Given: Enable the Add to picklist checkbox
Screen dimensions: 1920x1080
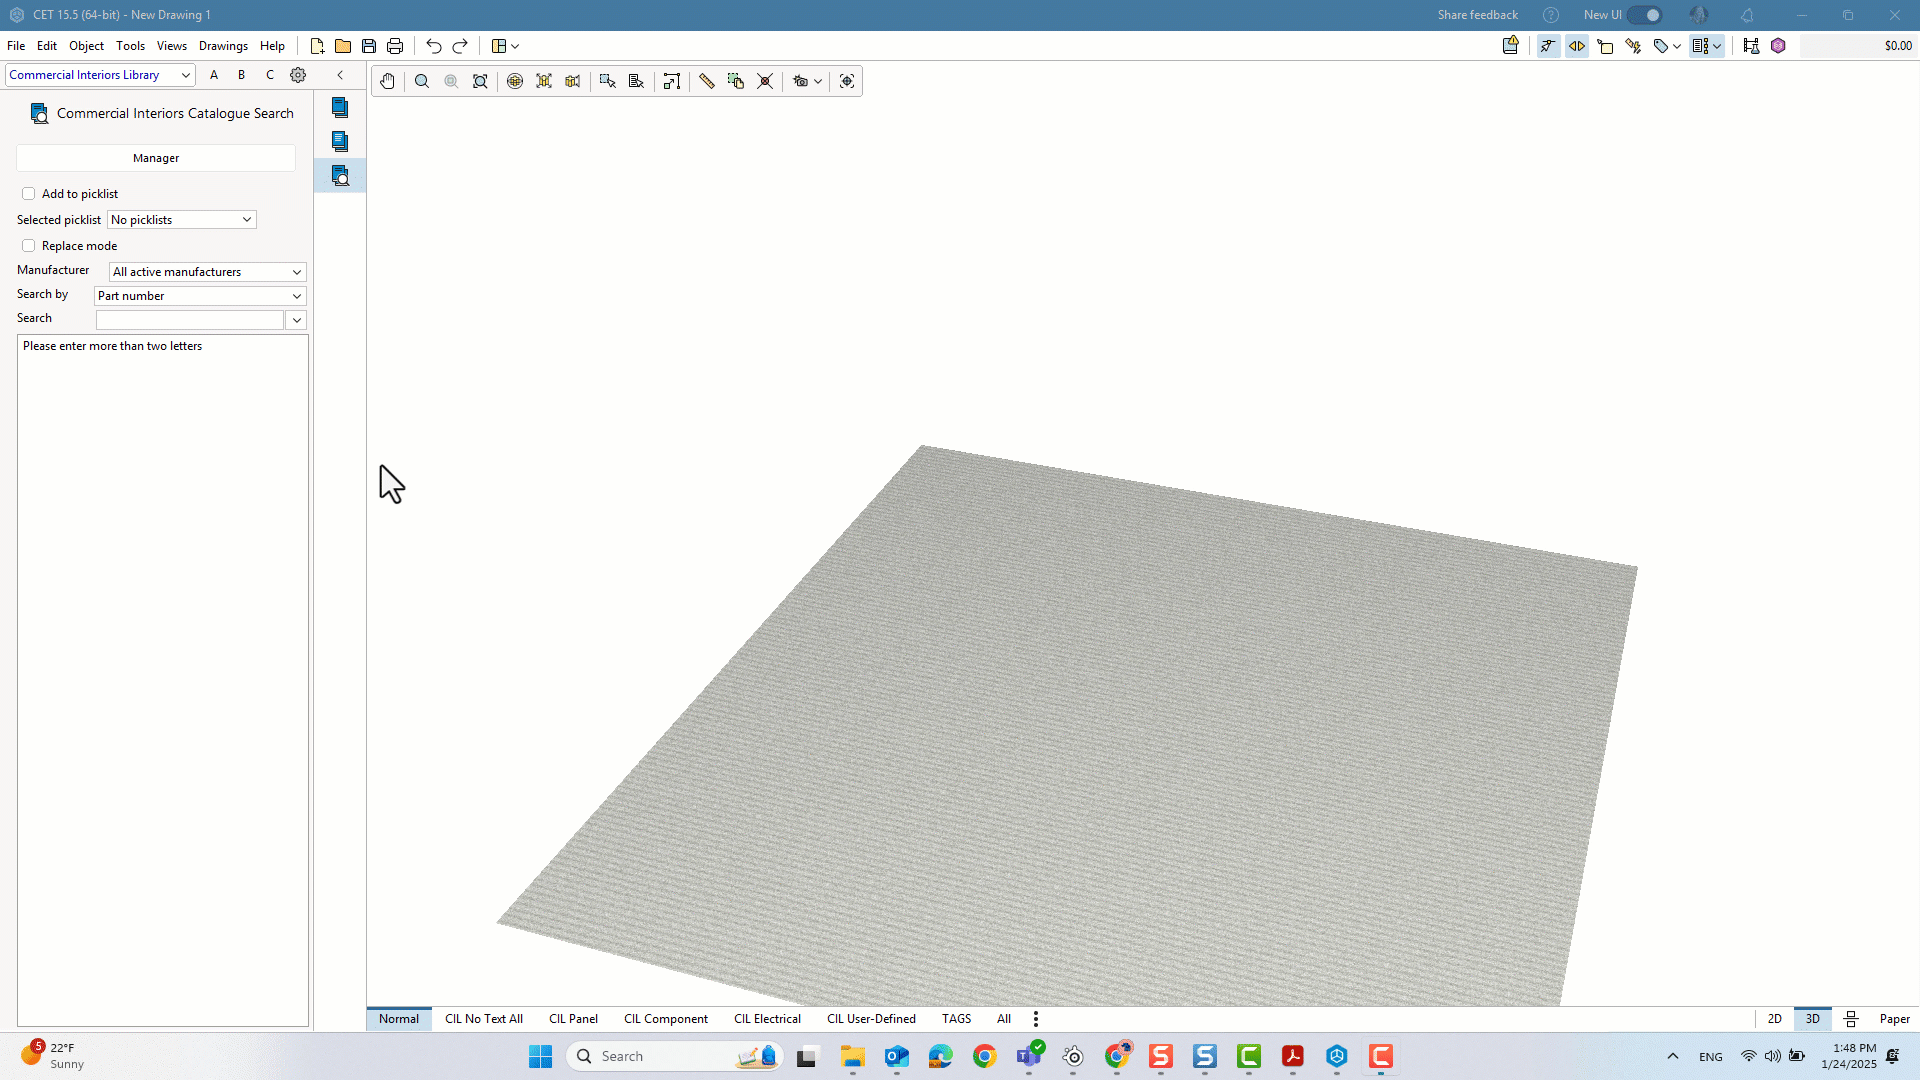Looking at the screenshot, I should pos(28,194).
